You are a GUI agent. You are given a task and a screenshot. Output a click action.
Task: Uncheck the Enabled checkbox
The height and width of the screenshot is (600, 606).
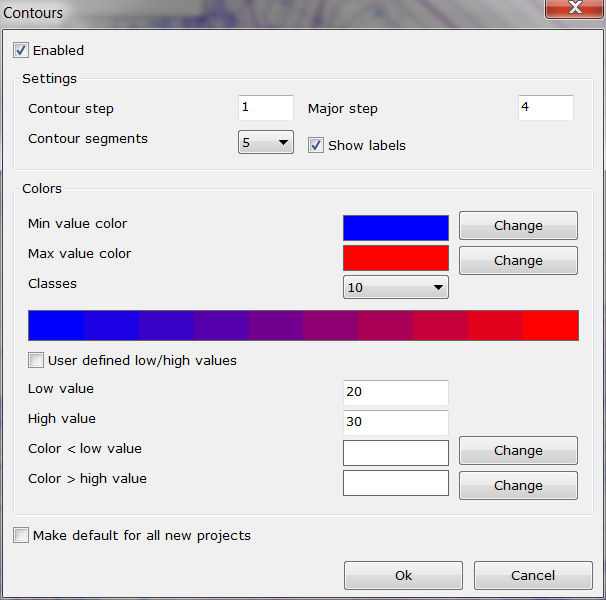point(21,50)
